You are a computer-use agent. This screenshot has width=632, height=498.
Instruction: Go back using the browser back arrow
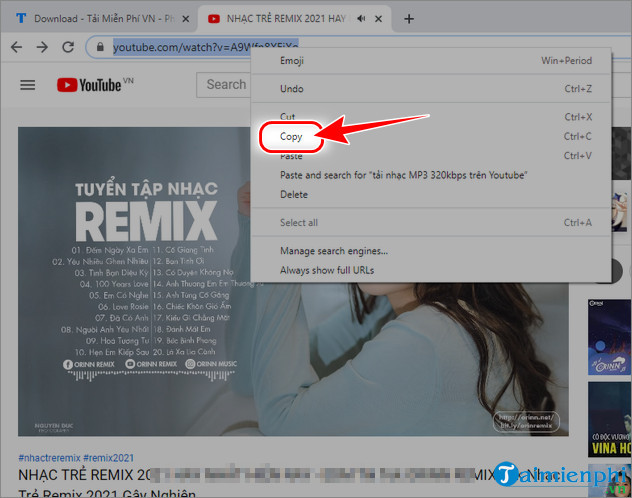pos(17,47)
